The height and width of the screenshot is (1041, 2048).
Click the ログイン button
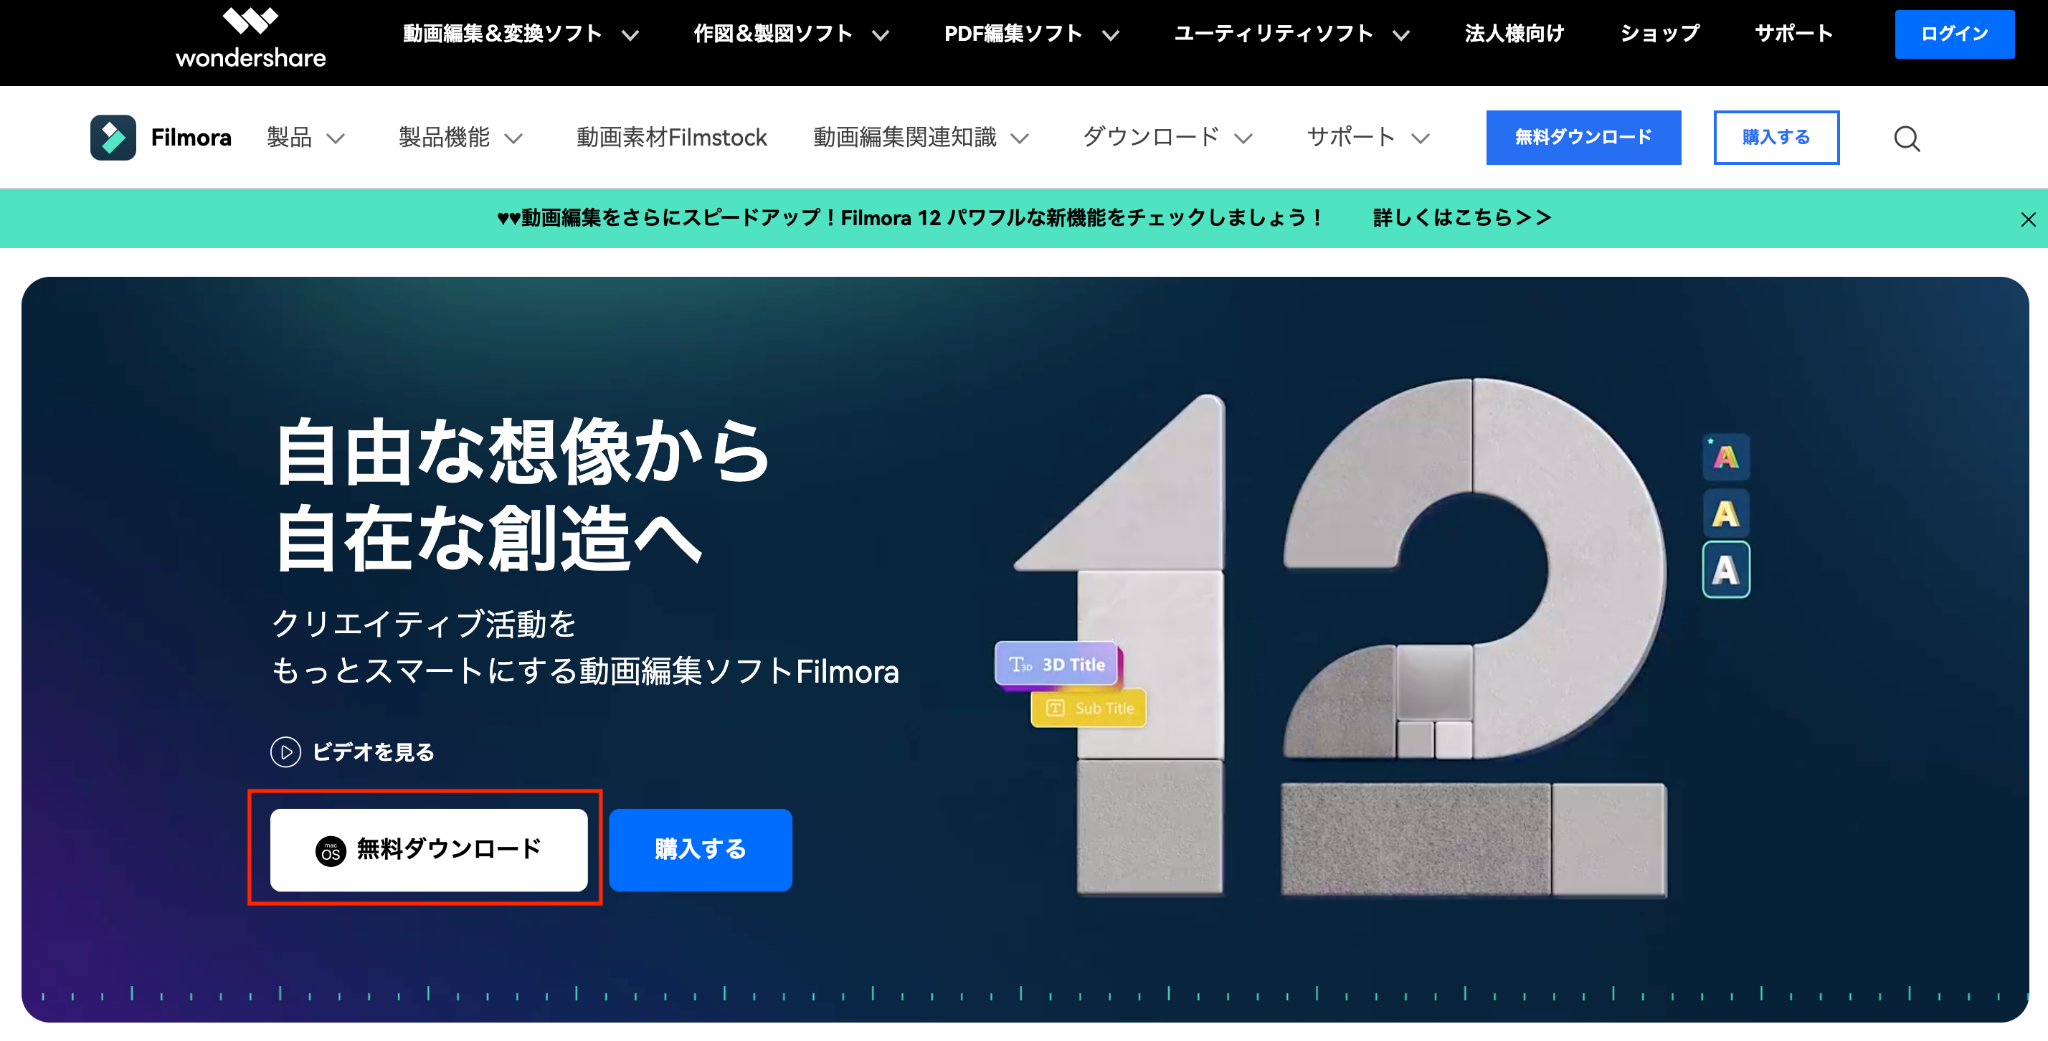pyautogui.click(x=1954, y=34)
